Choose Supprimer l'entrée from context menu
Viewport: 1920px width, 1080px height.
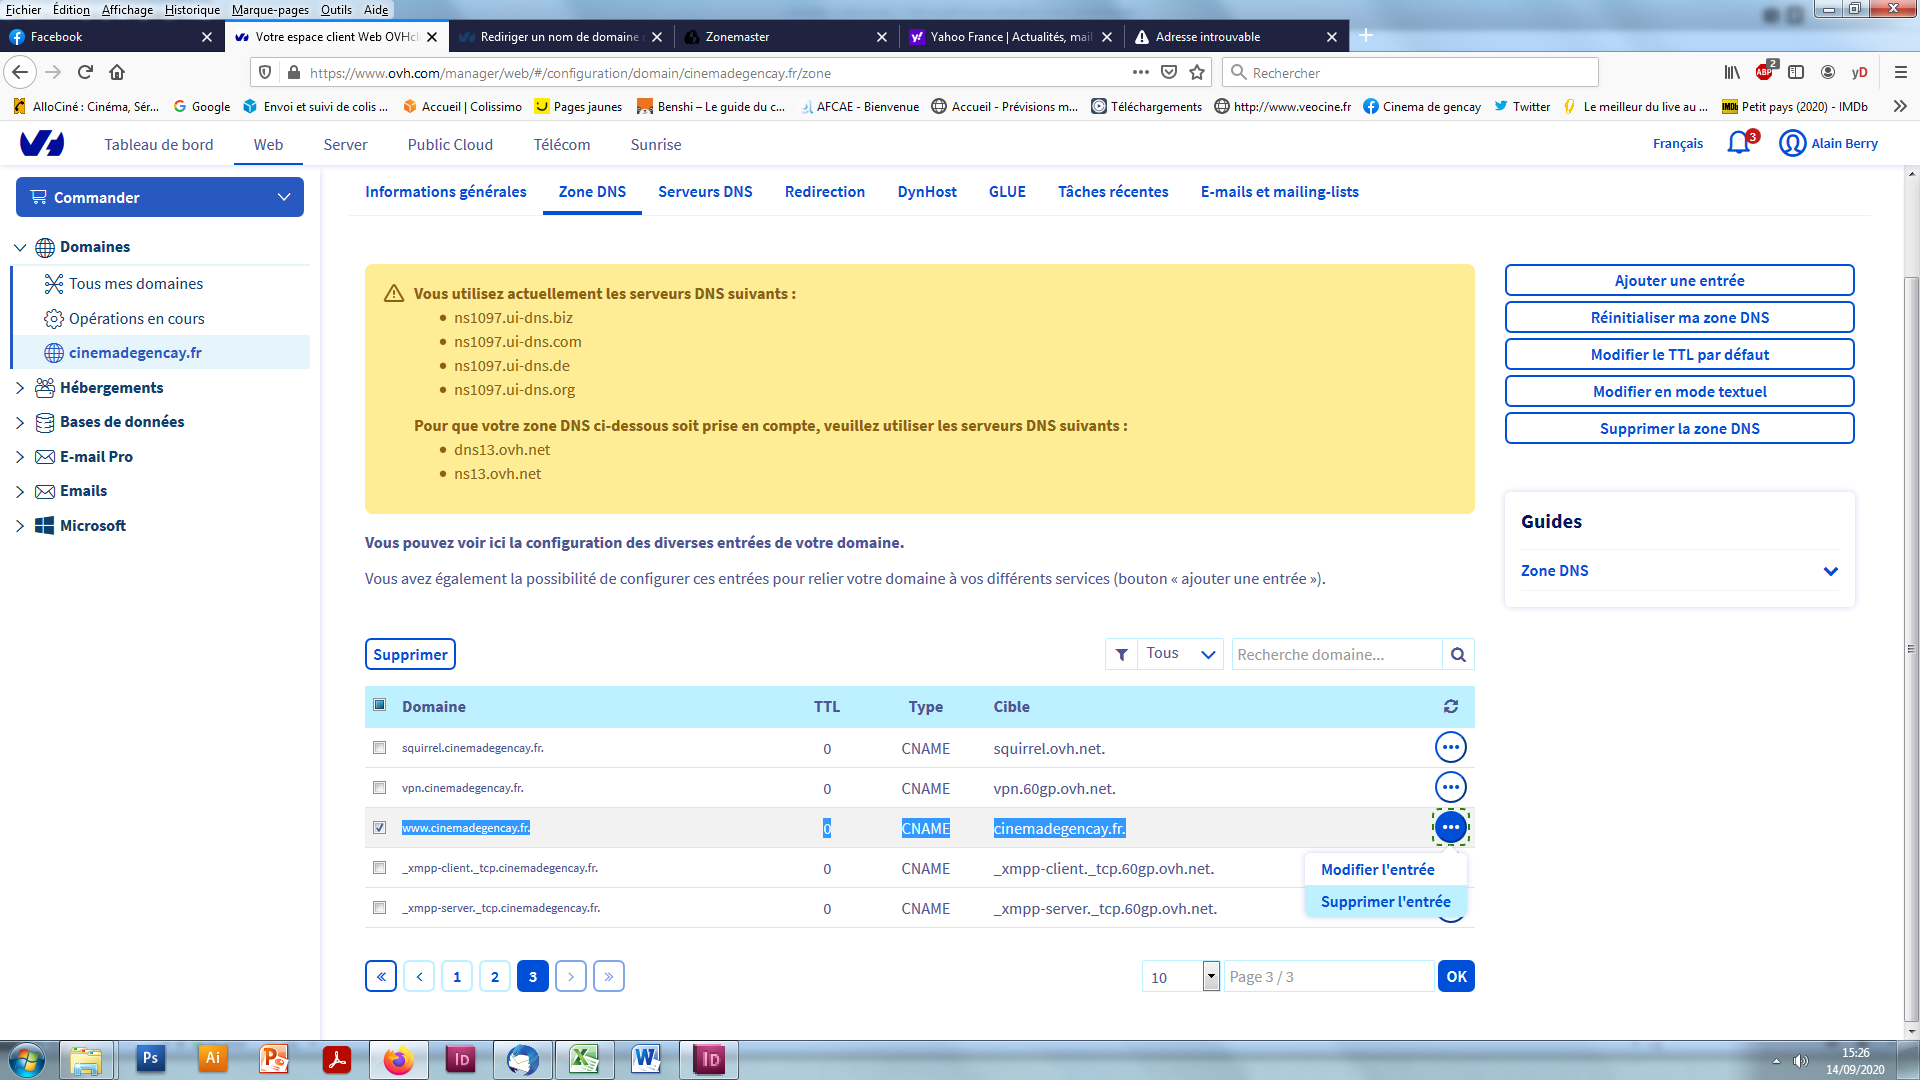1385,902
